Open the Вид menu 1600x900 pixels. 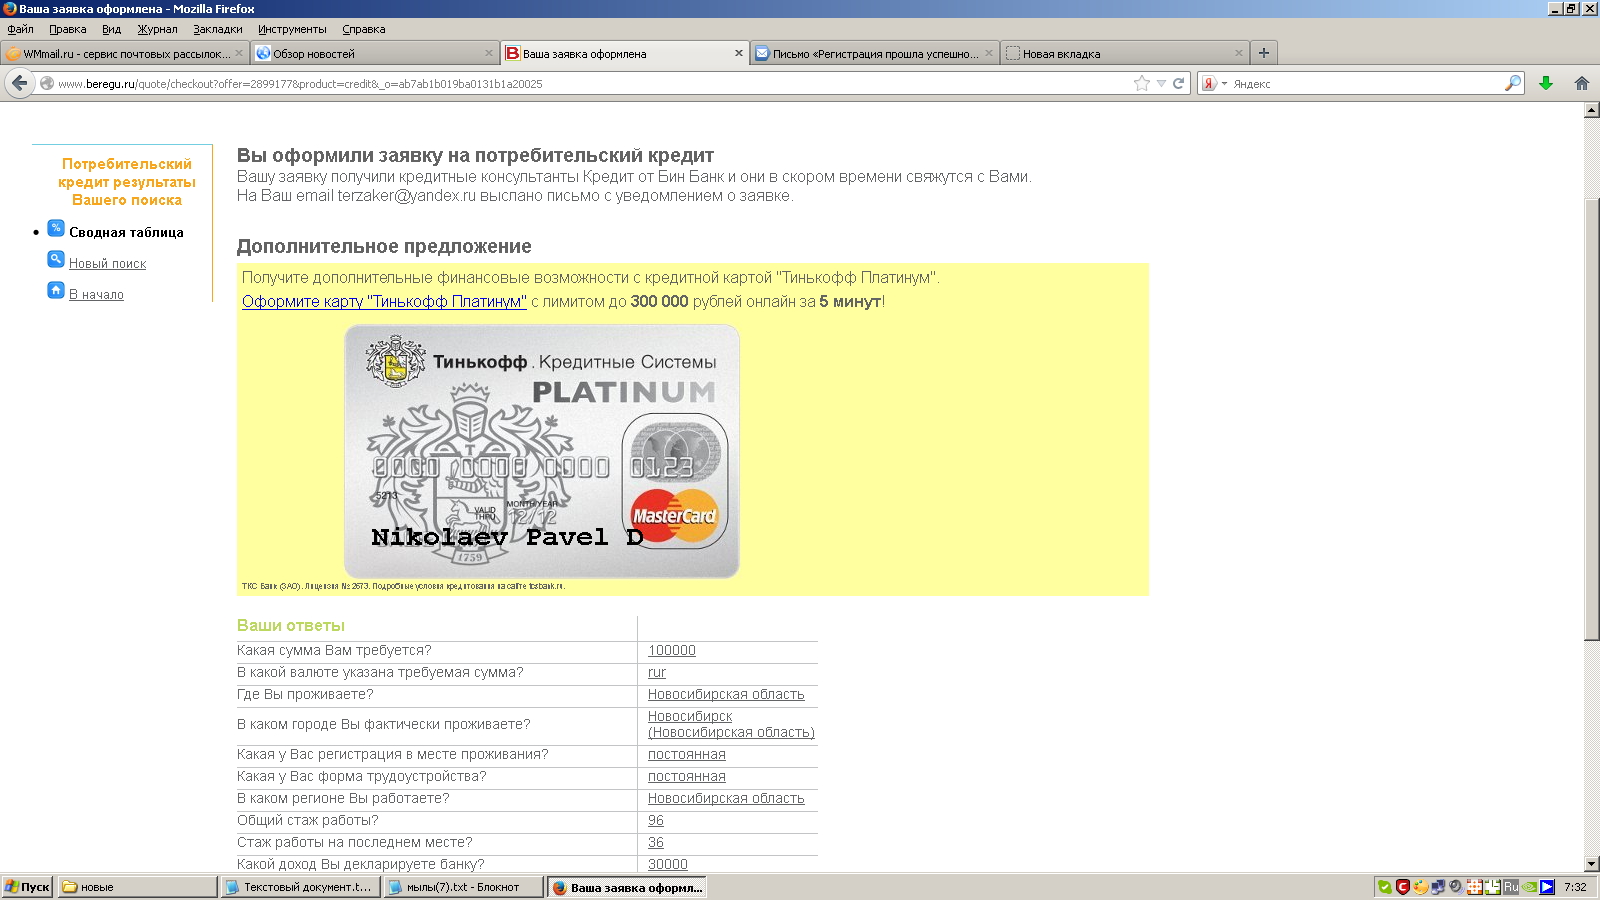point(111,29)
